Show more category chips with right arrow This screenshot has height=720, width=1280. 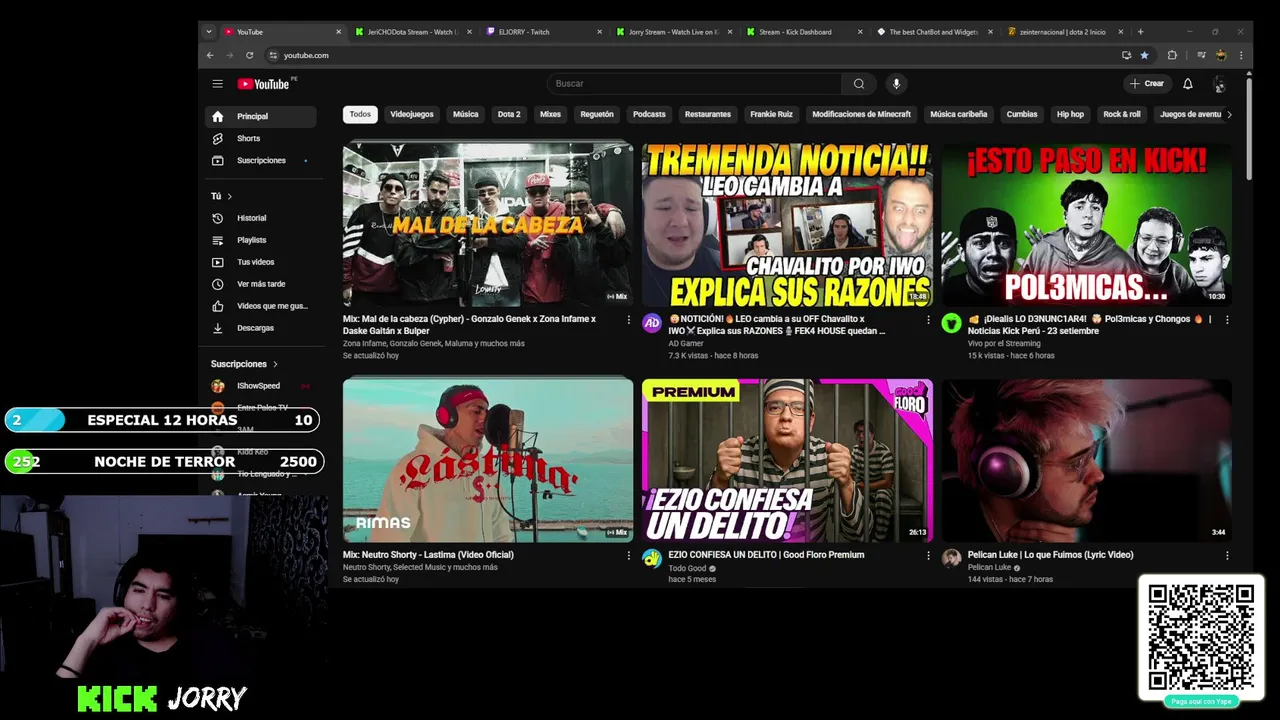click(1229, 114)
